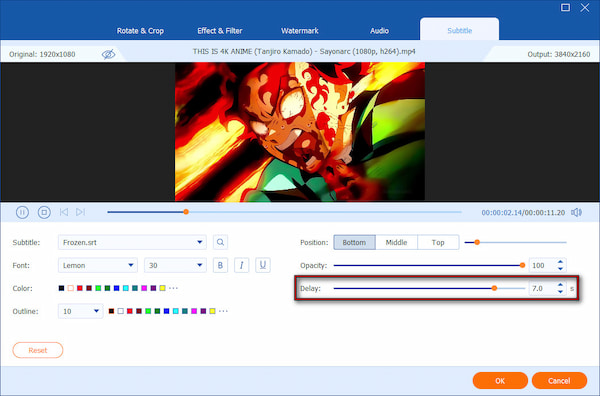Click the playback progress slider handle
Viewport: 600px width, 396px height.
click(x=186, y=212)
